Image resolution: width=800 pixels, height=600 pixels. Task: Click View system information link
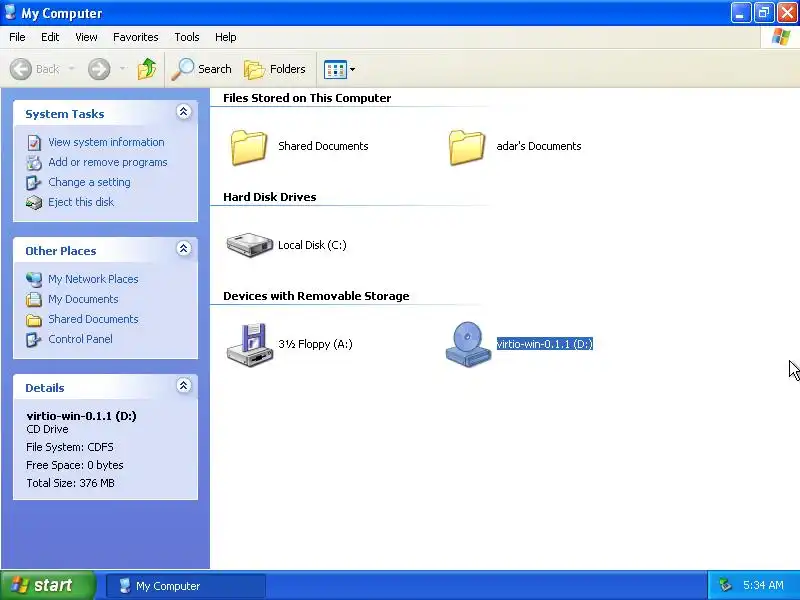106,142
